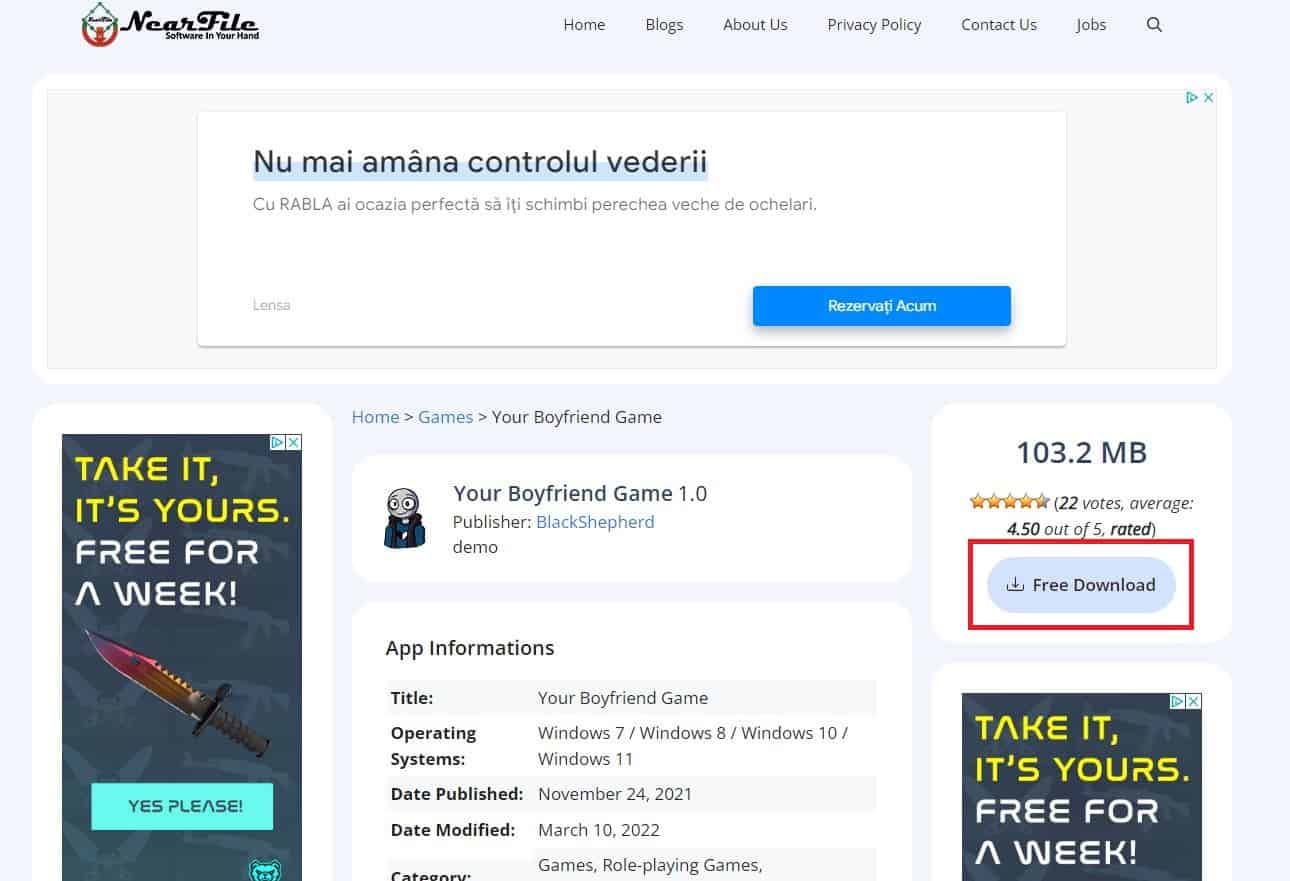Screen dimensions: 1290x881
Task: Open the search magnifier icon
Action: [1154, 25]
